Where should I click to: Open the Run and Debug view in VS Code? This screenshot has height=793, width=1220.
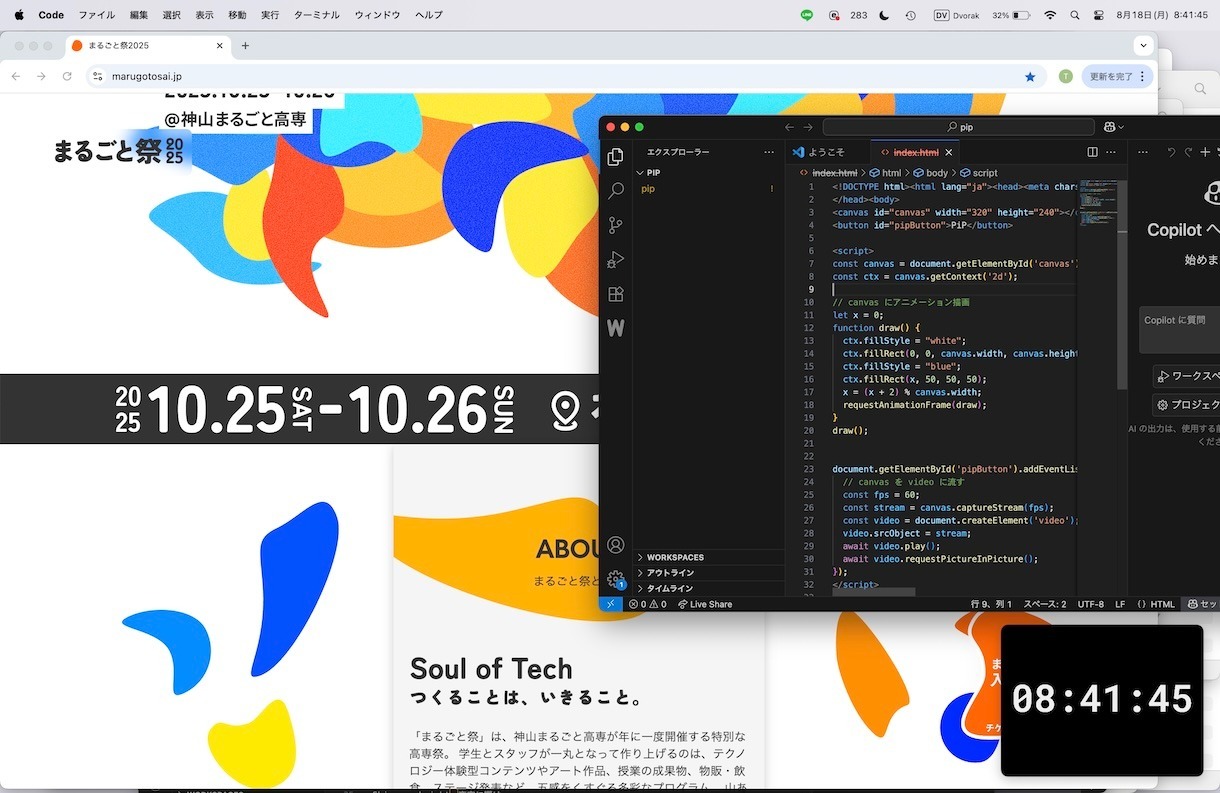pyautogui.click(x=616, y=260)
